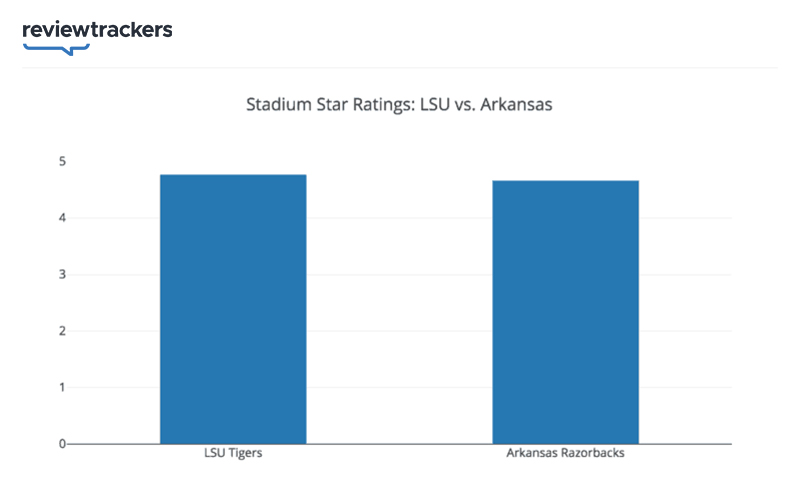Click the y-axis label 0
Screen dimensions: 800x501
tap(62, 444)
